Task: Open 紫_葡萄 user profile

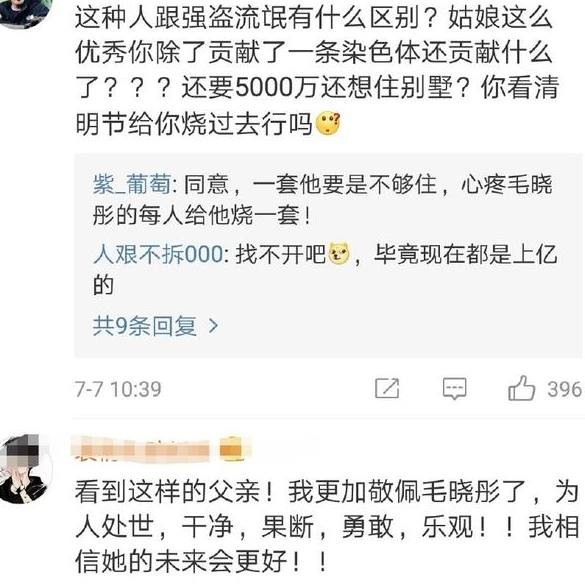Action: point(132,184)
